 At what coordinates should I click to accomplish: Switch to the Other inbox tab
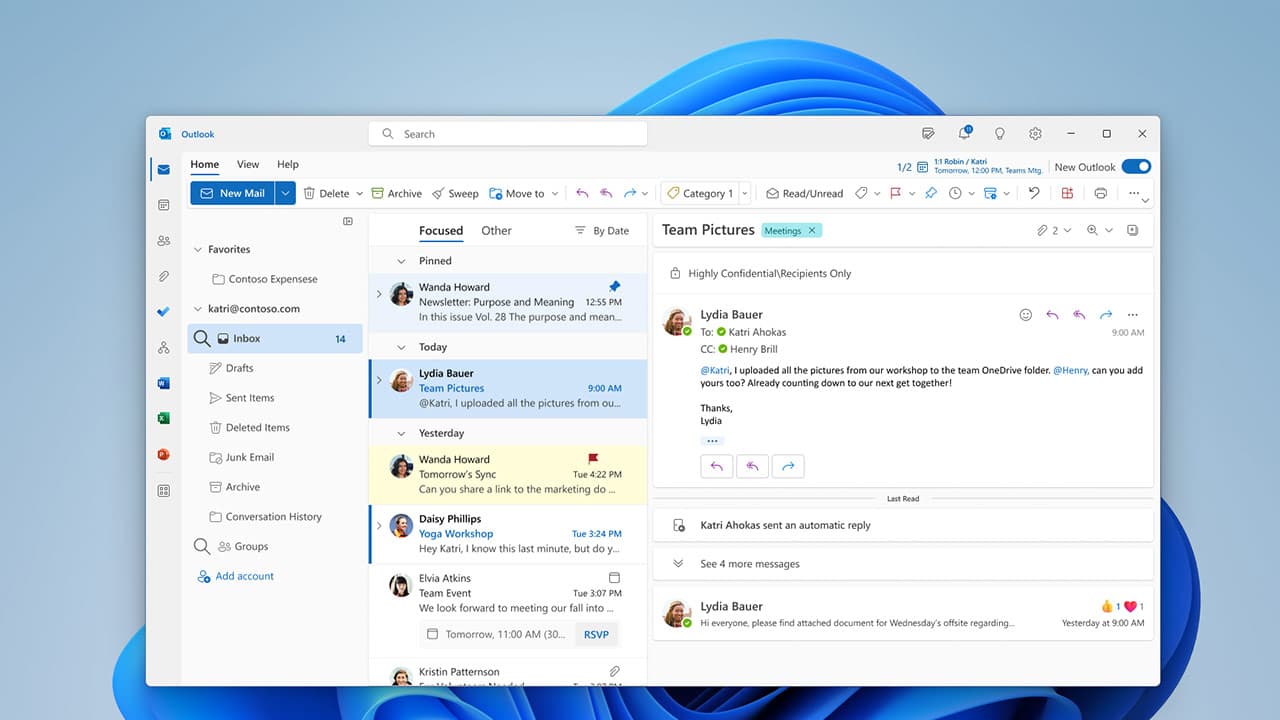[496, 230]
